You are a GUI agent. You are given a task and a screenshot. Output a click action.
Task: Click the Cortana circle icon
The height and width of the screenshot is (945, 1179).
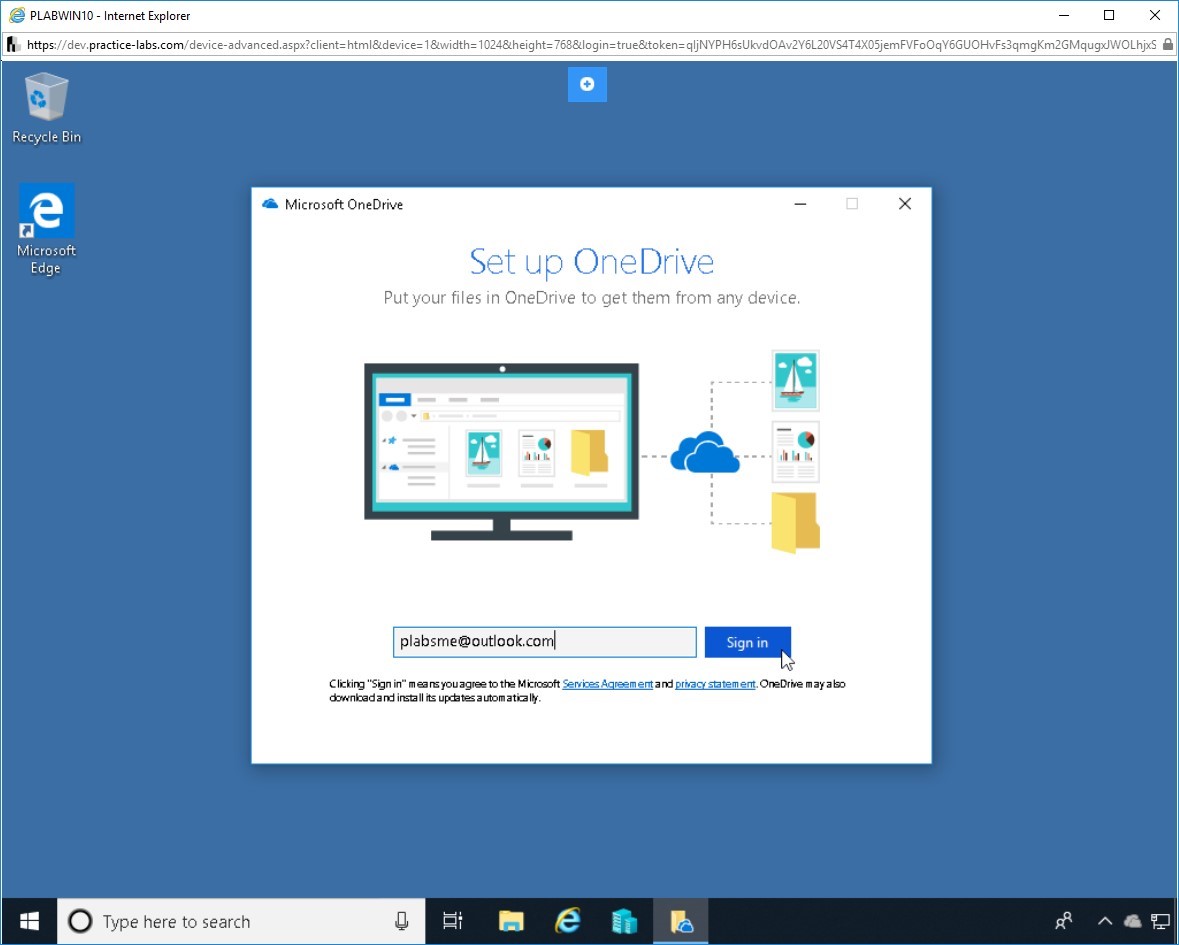(80, 921)
